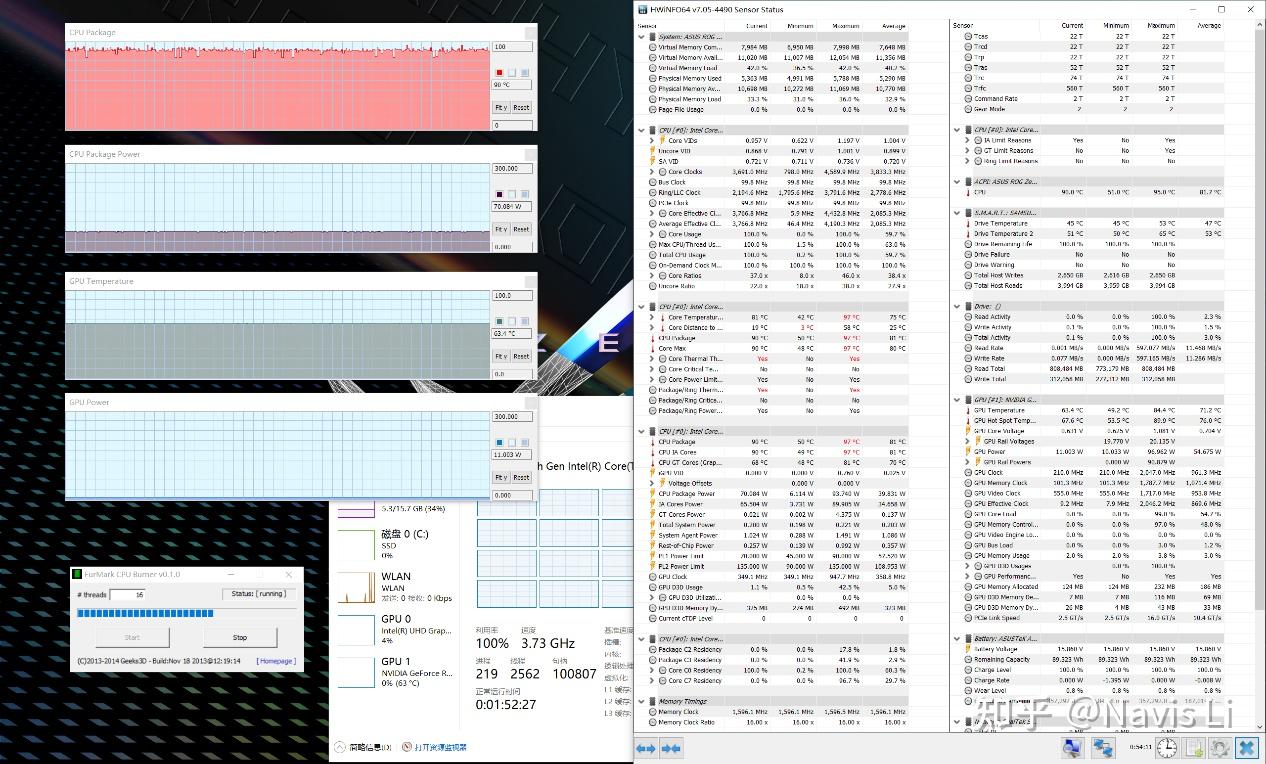Click the thermometer icon beside Drive Temperature 2
The image size is (1266, 764).
pos(970,234)
